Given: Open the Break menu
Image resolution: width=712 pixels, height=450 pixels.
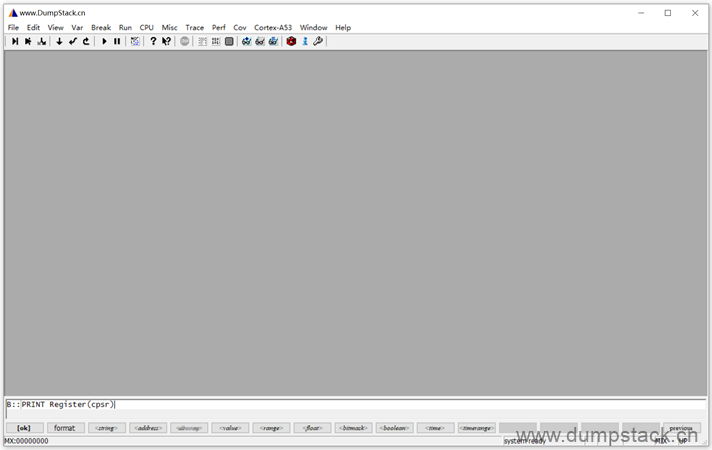Looking at the screenshot, I should pyautogui.click(x=101, y=28).
